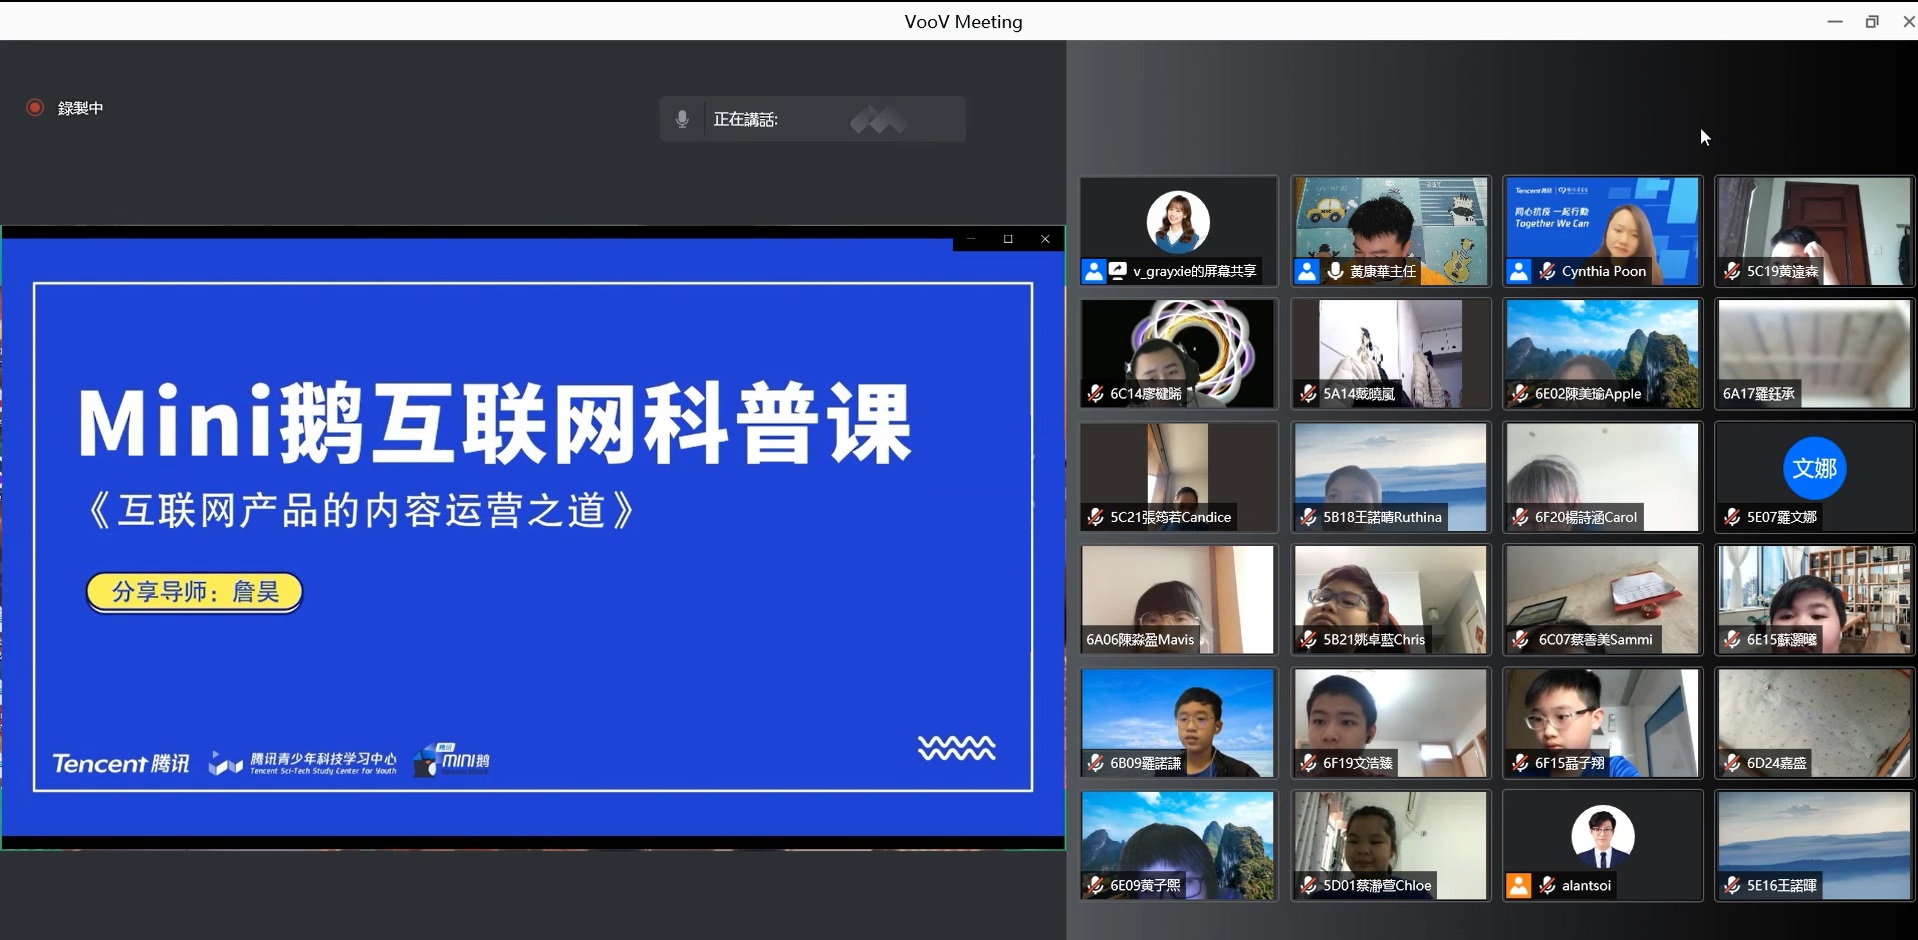The image size is (1918, 940).
Task: Click the muted mic icon of participant 6F15
Action: click(1520, 763)
